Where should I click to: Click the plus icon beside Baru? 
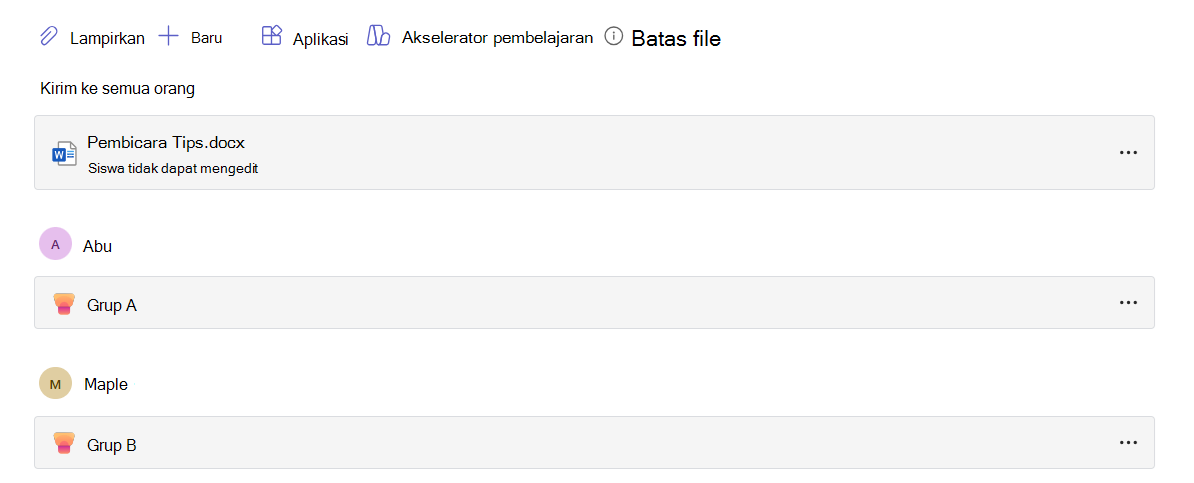168,37
